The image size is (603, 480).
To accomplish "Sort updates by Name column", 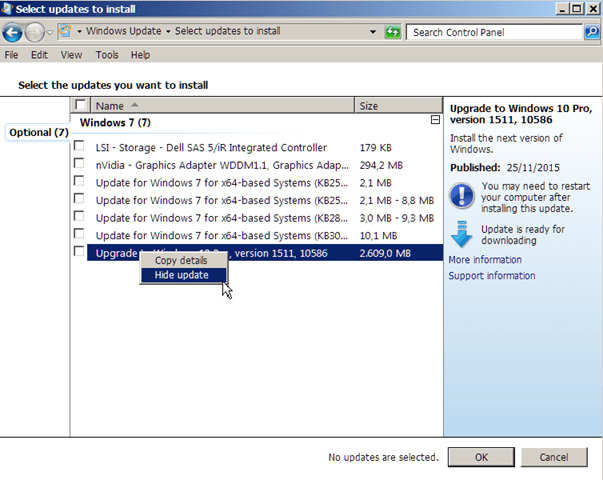I will (x=222, y=105).
